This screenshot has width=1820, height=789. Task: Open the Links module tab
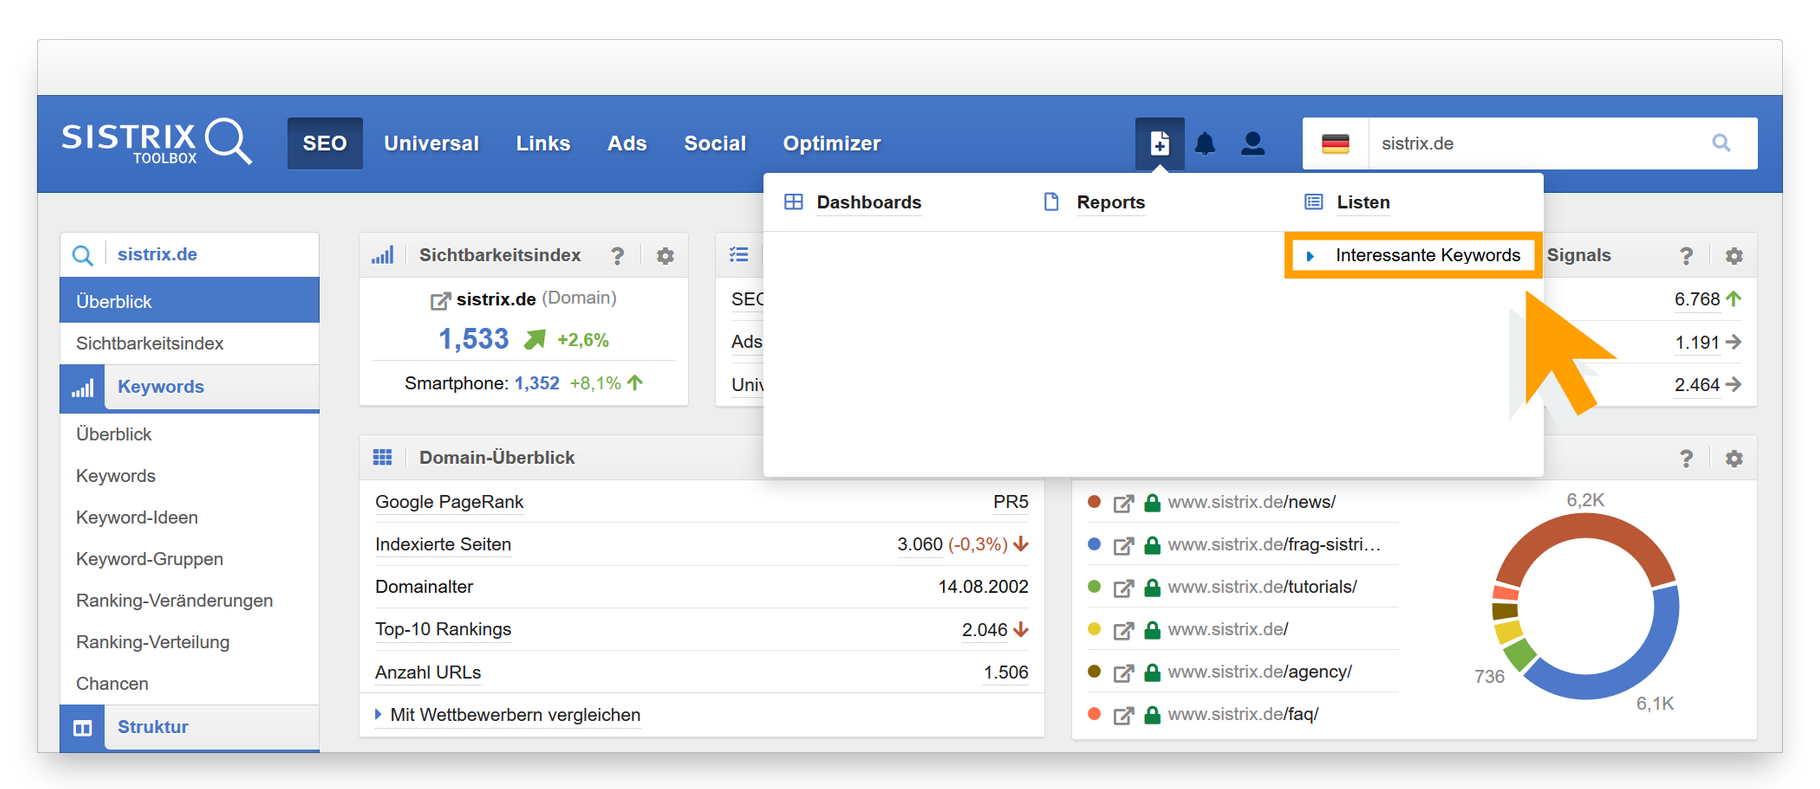point(542,143)
